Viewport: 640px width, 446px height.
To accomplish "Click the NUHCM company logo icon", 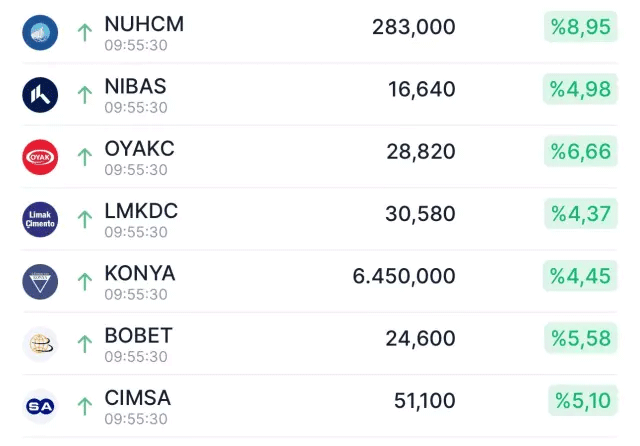I will pos(40,32).
